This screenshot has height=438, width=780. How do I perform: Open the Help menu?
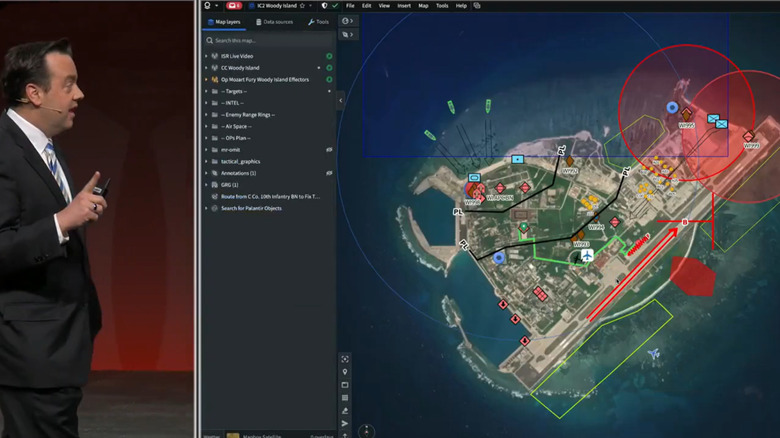coord(461,6)
